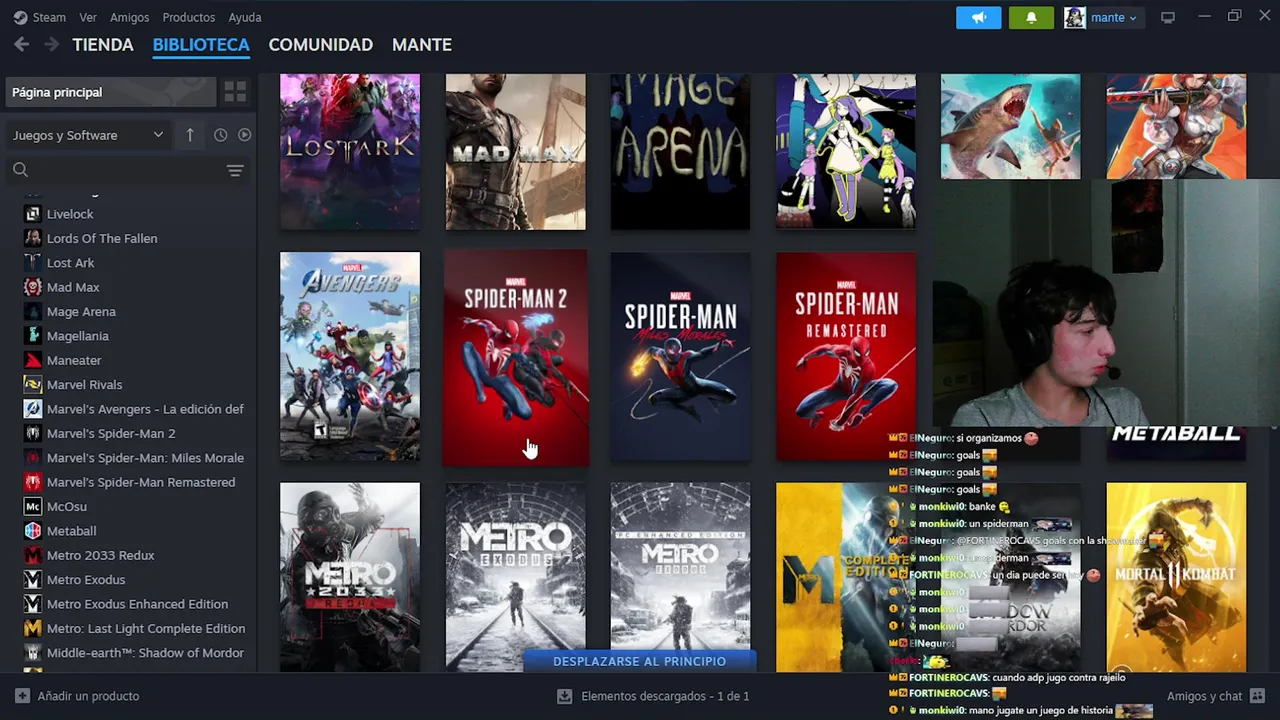Open the Mage Arena cover art
This screenshot has height=720, width=1280.
point(680,151)
